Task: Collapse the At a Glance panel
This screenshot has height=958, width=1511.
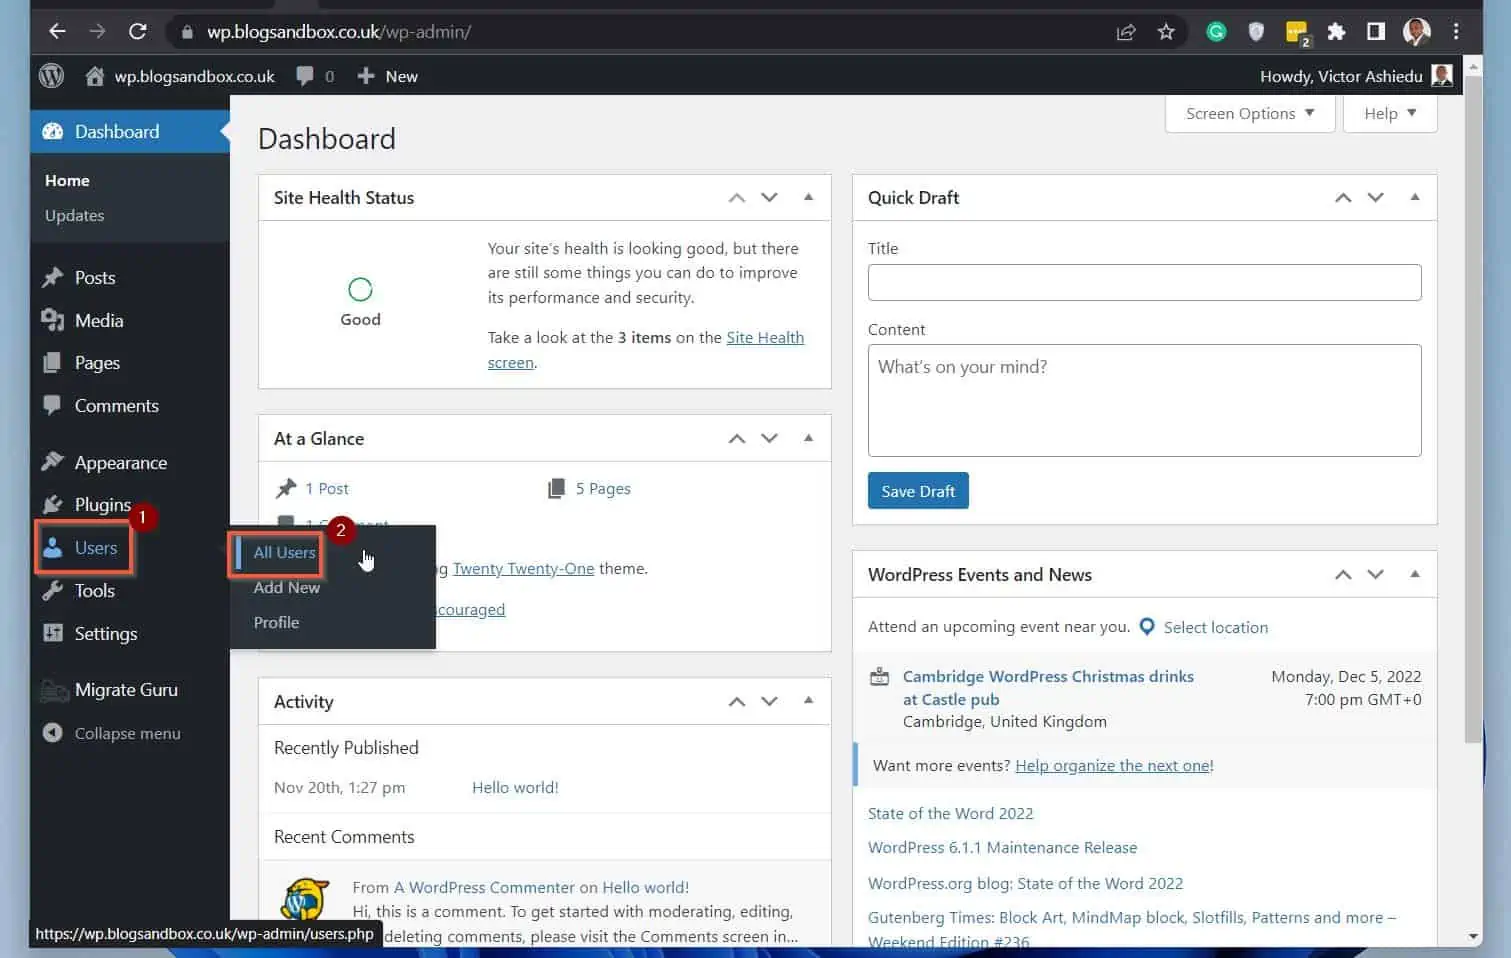Action: 808,438
